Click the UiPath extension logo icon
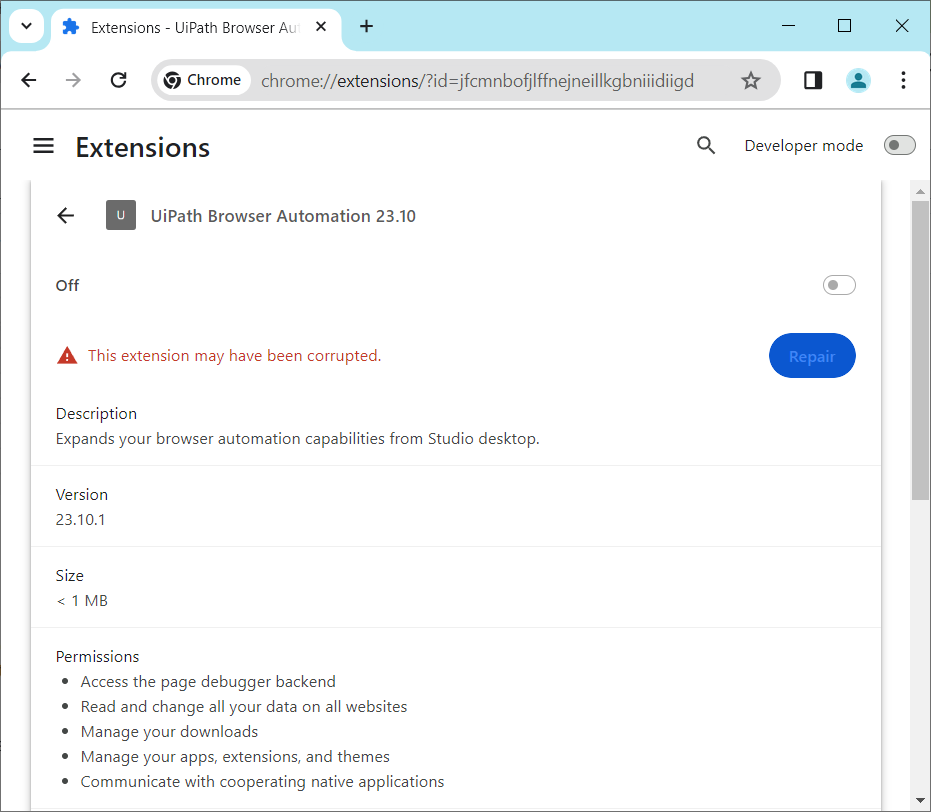This screenshot has width=931, height=812. pos(121,215)
